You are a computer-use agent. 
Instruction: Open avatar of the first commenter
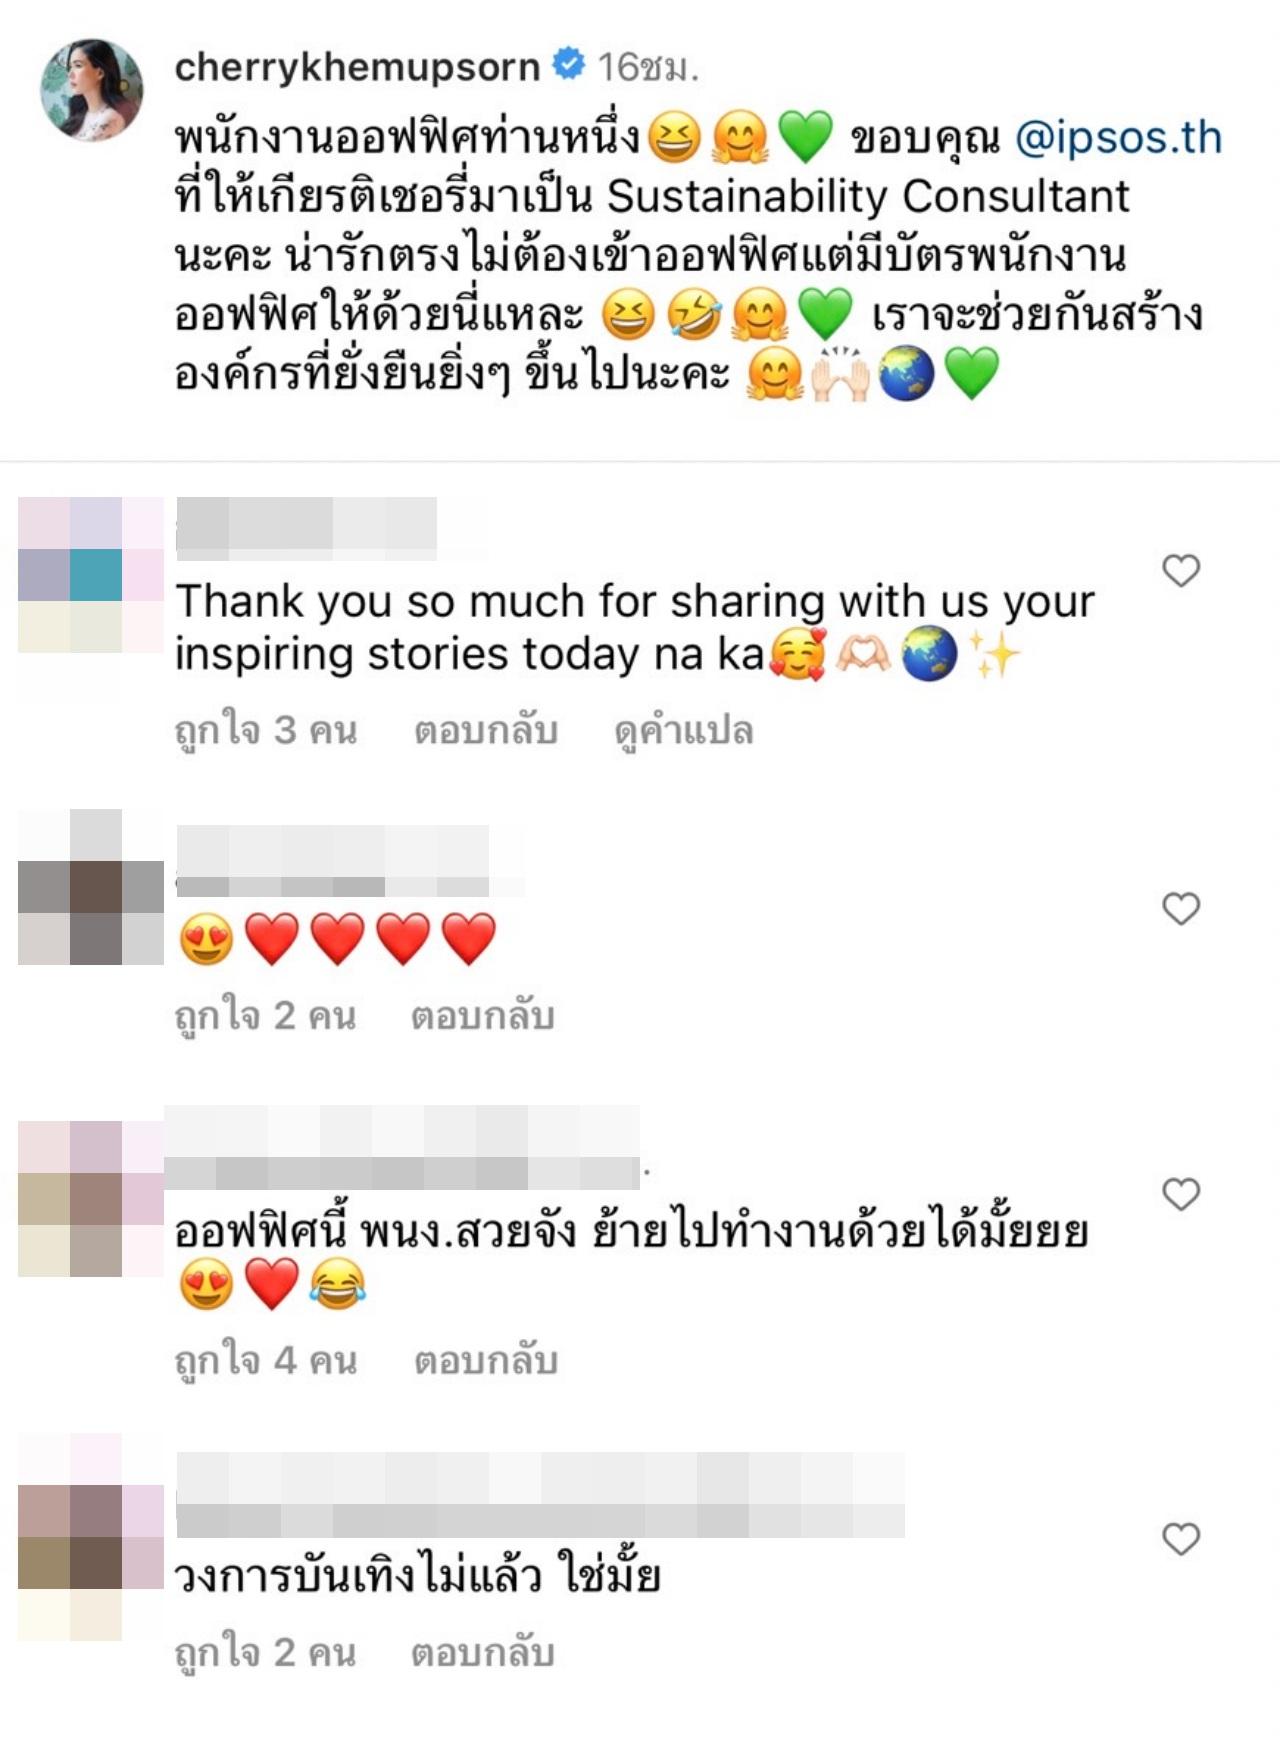pos(91,575)
